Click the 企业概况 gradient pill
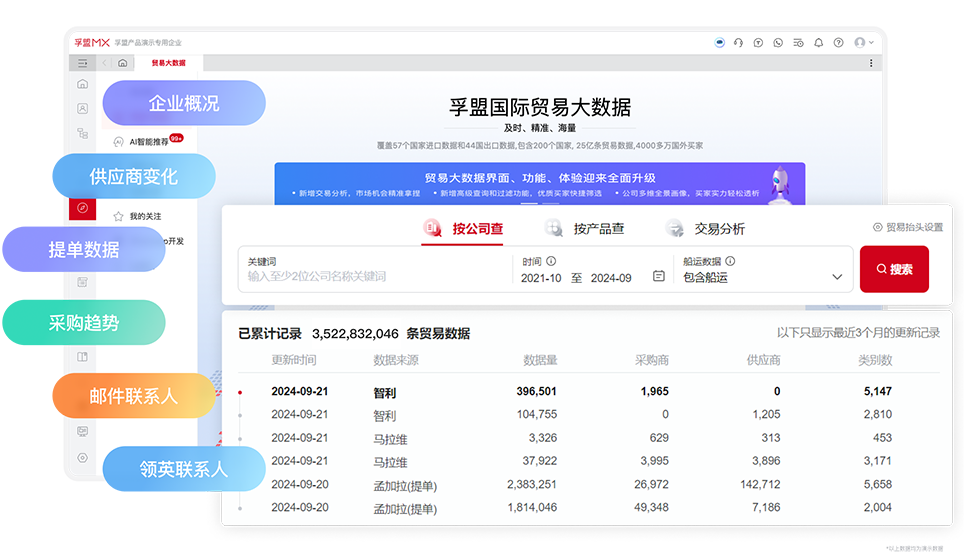Image resolution: width=964 pixels, height=558 pixels. click(x=184, y=103)
